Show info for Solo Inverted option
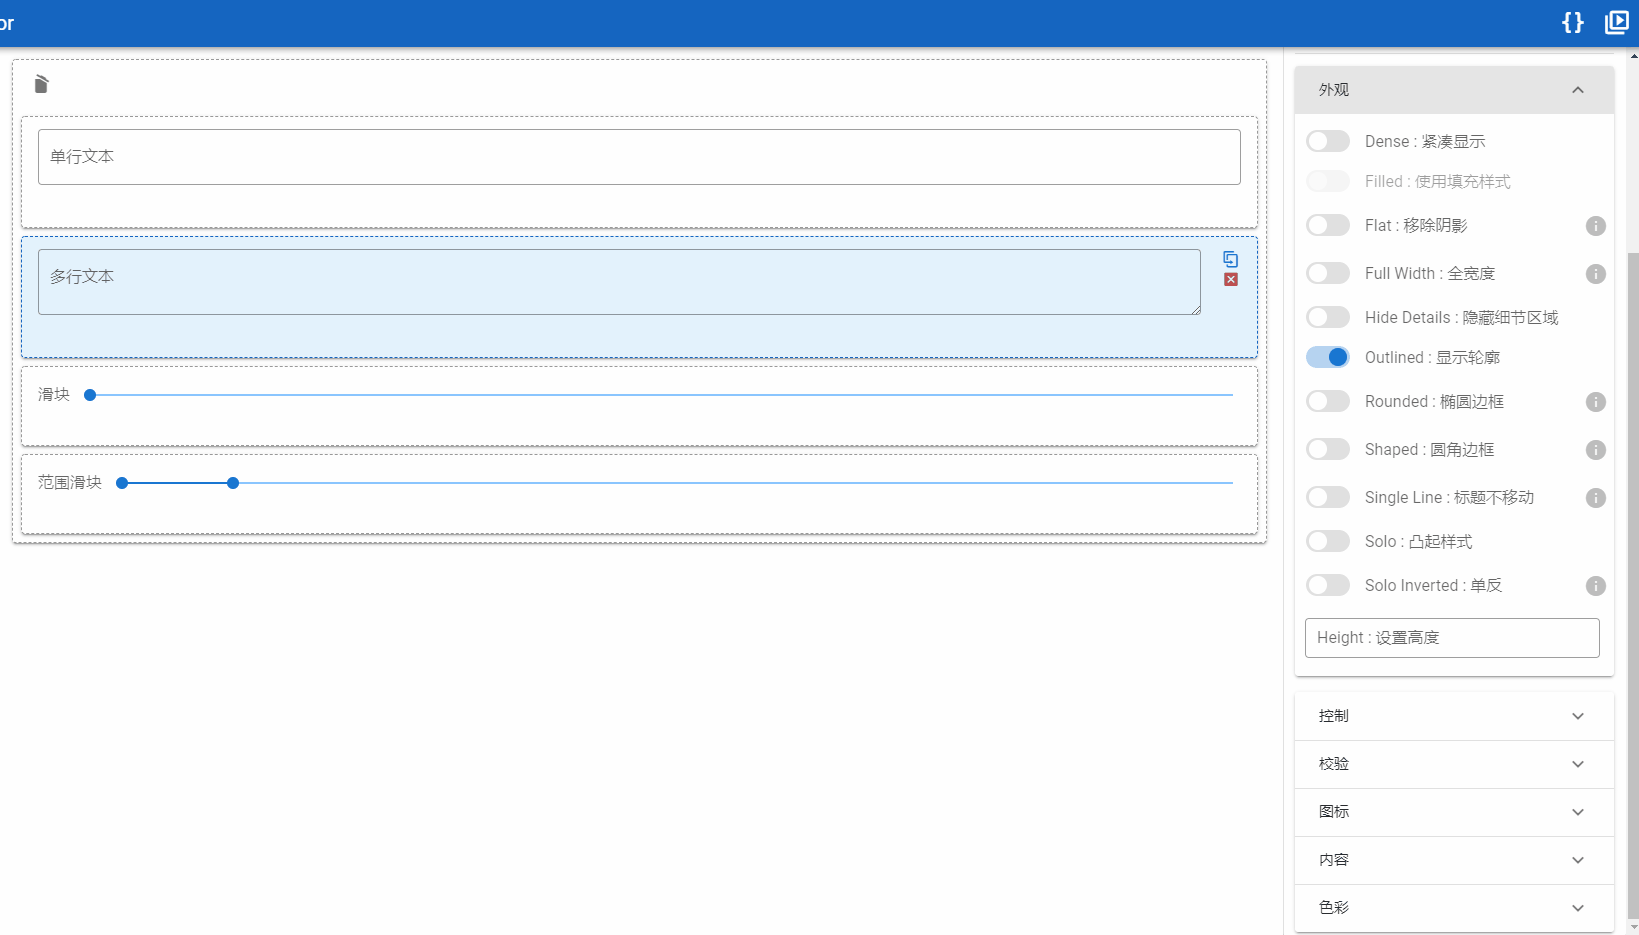1639x935 pixels. 1596,586
